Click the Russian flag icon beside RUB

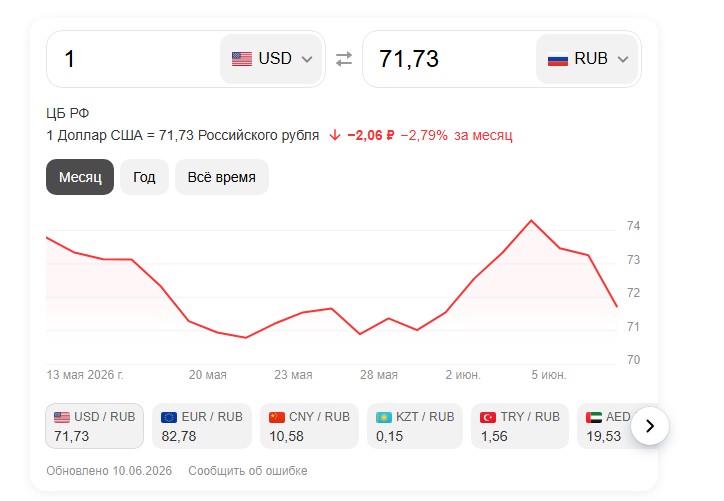pyautogui.click(x=557, y=60)
